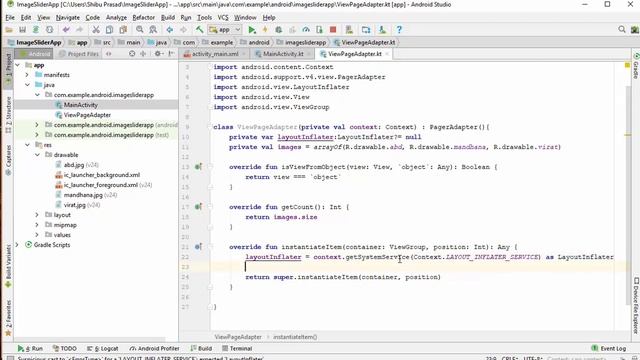
Task: Click the Help question mark icon
Action: 399,30
